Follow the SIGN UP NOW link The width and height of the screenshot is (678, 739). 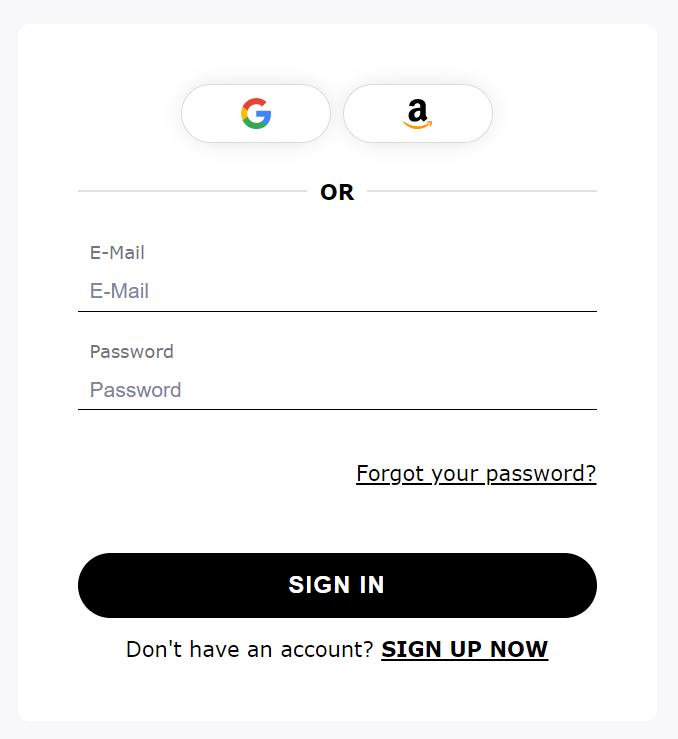point(465,649)
